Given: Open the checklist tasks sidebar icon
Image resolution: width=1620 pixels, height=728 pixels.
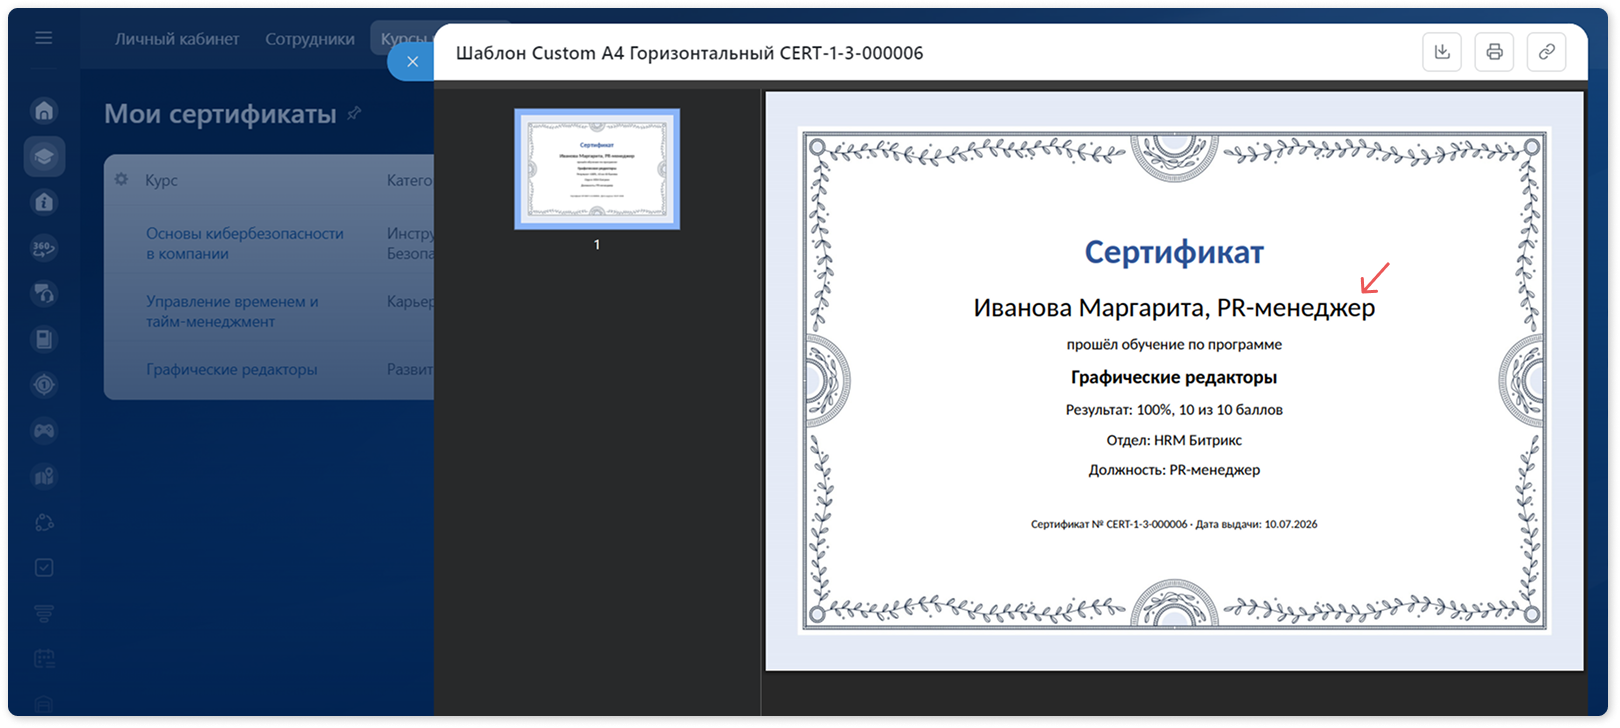Looking at the screenshot, I should (x=44, y=567).
